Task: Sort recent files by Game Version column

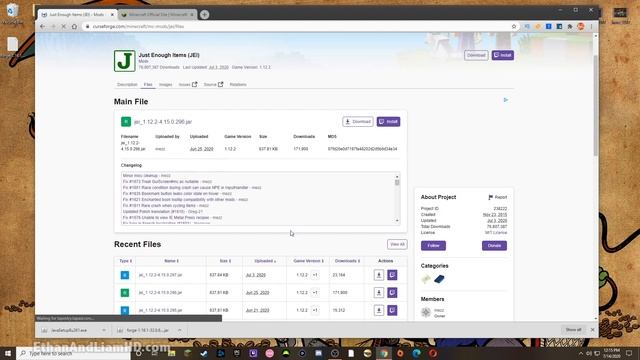Action: pyautogui.click(x=308, y=261)
